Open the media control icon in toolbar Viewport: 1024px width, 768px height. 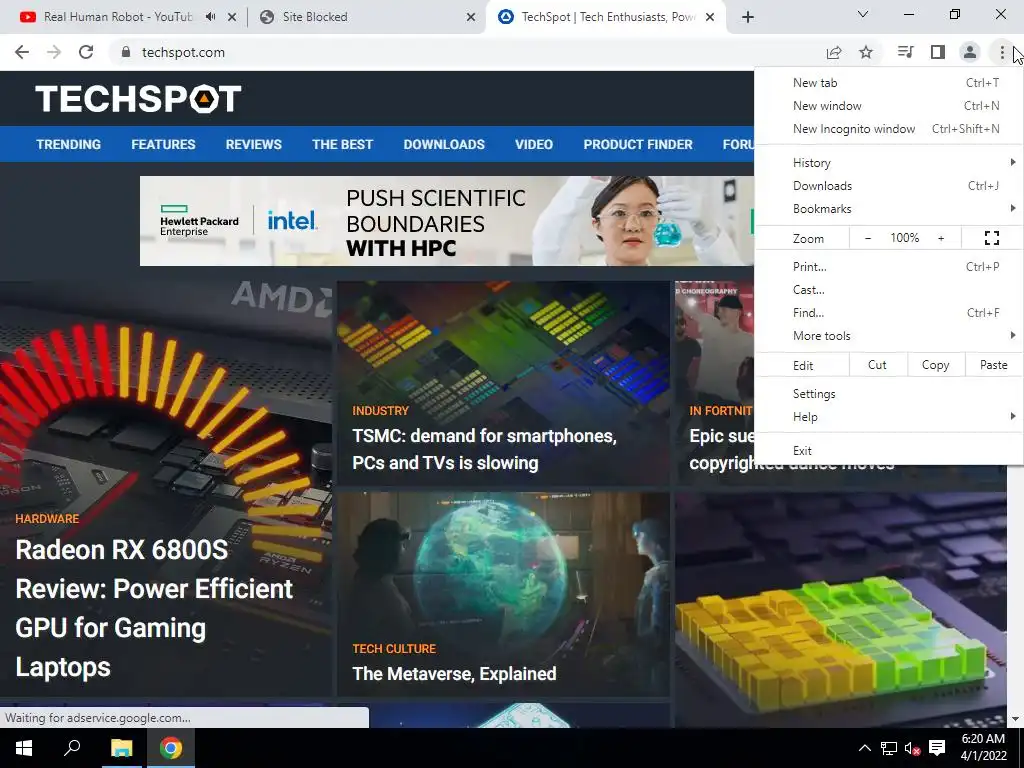tap(905, 52)
